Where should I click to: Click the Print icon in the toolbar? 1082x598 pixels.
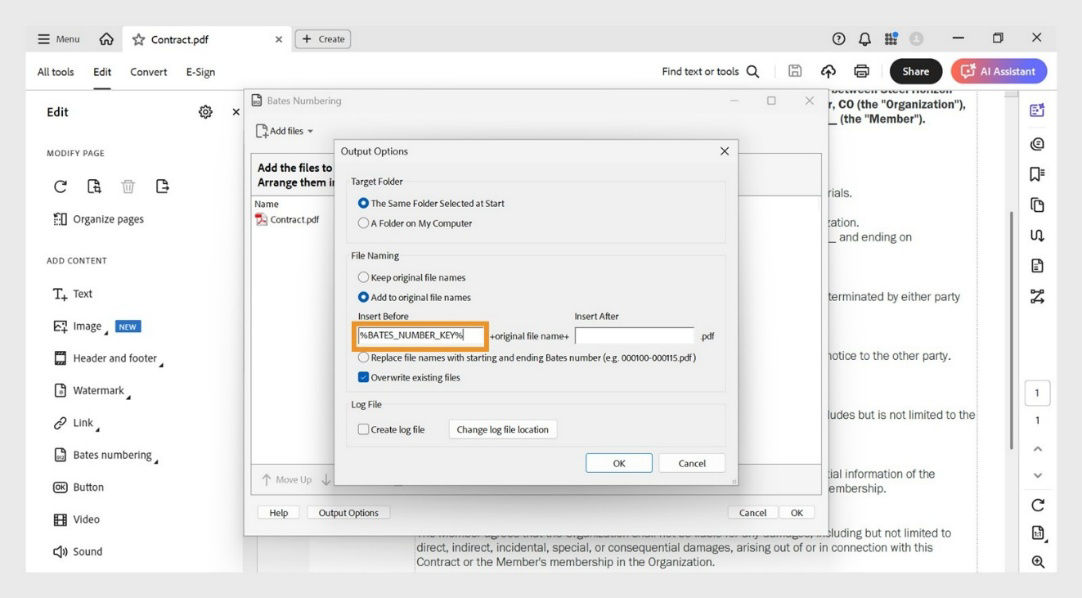click(x=860, y=71)
